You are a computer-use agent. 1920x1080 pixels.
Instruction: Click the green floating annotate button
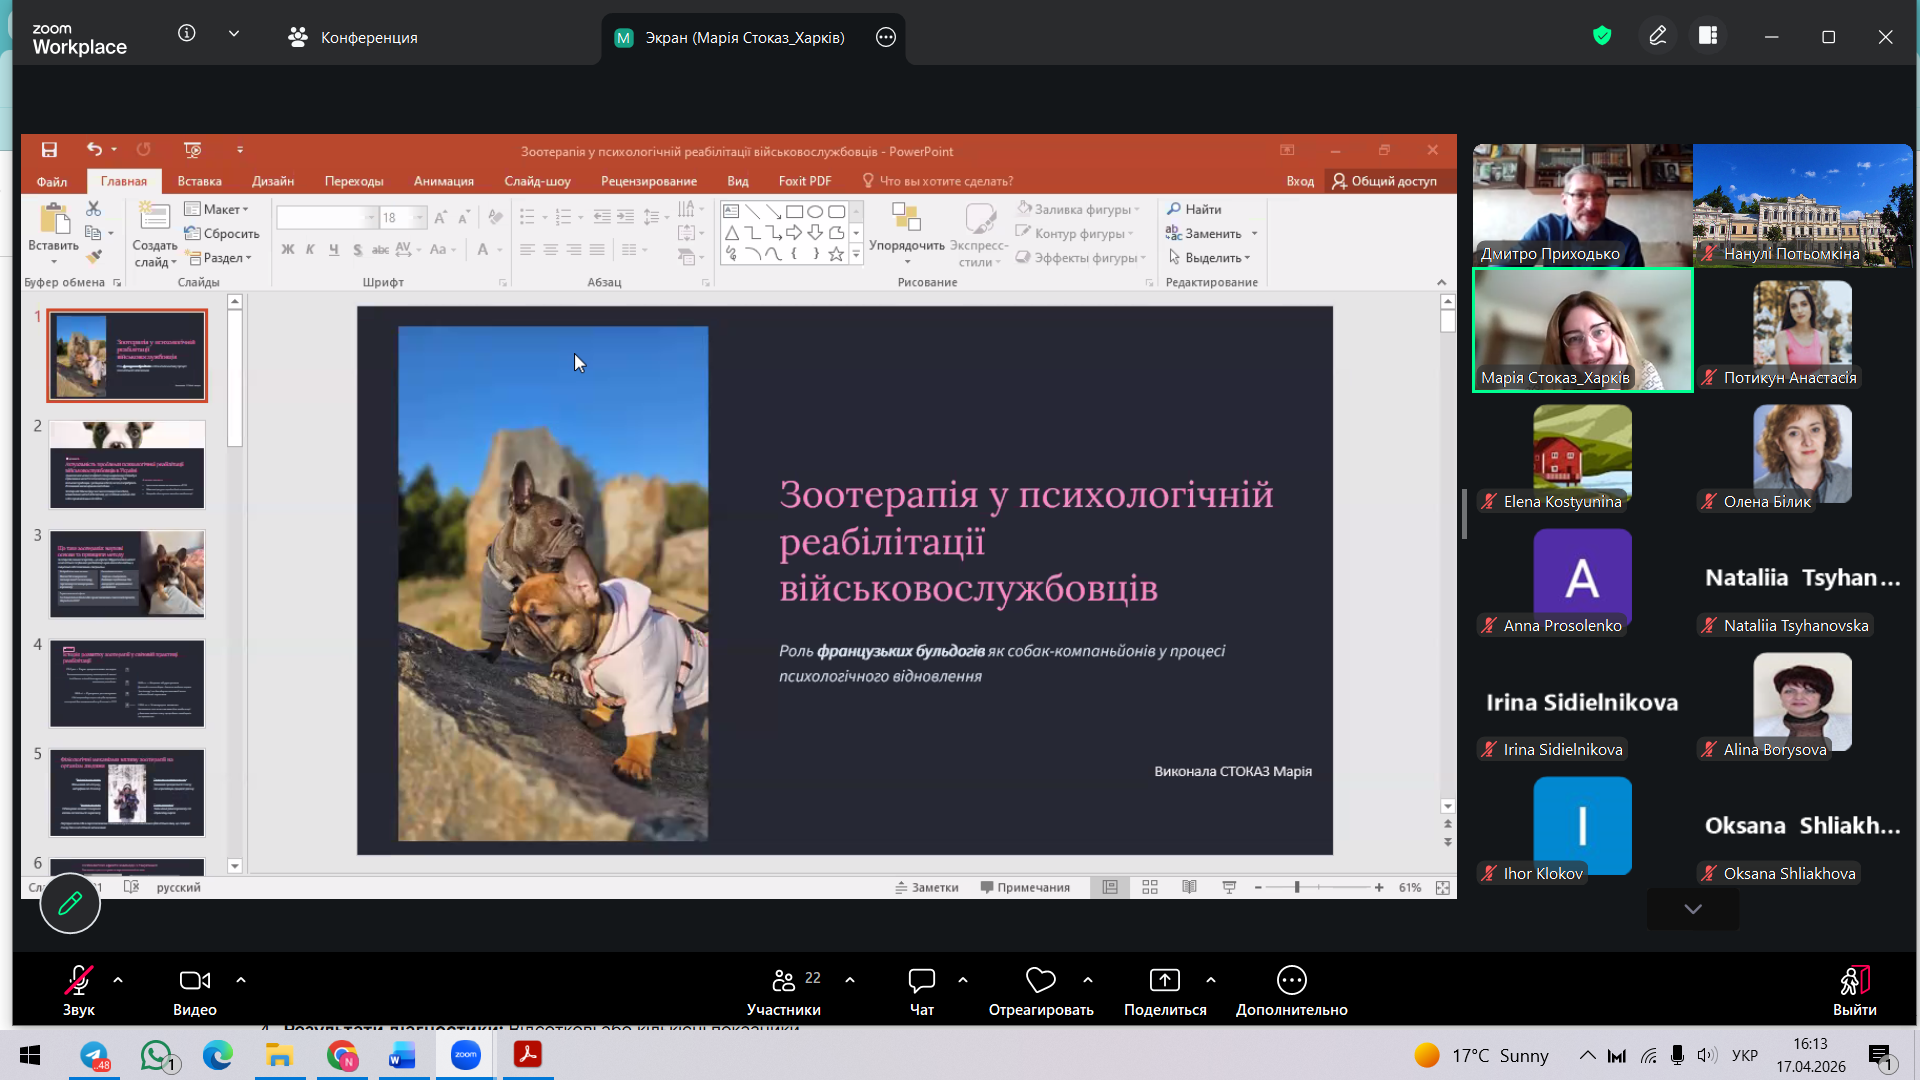point(70,904)
